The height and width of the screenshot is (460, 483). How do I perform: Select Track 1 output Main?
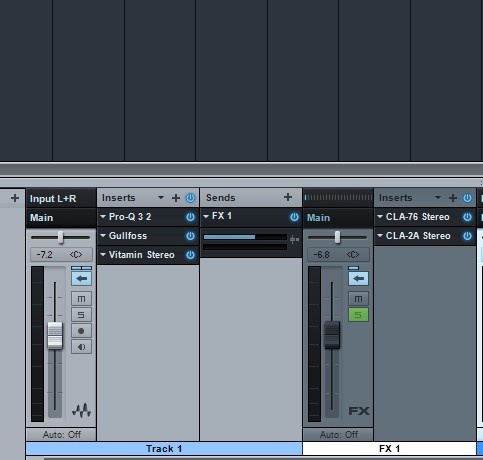coord(61,218)
